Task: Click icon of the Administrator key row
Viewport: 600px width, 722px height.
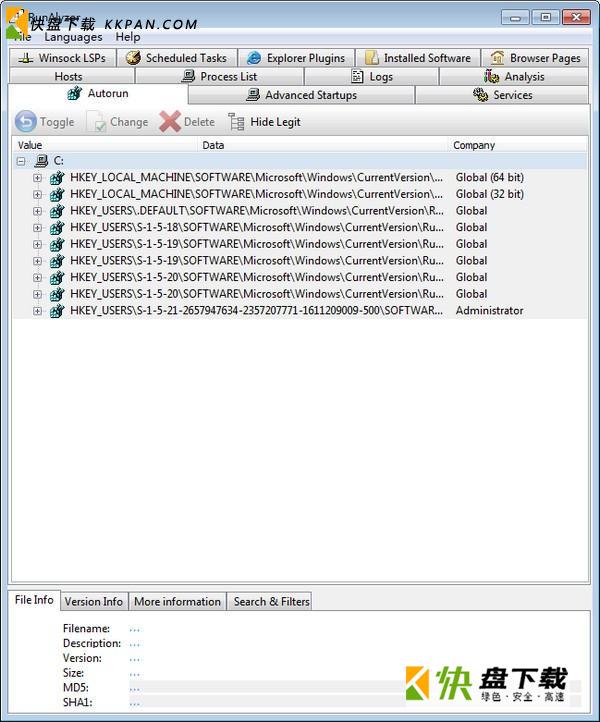Action: pyautogui.click(x=57, y=311)
